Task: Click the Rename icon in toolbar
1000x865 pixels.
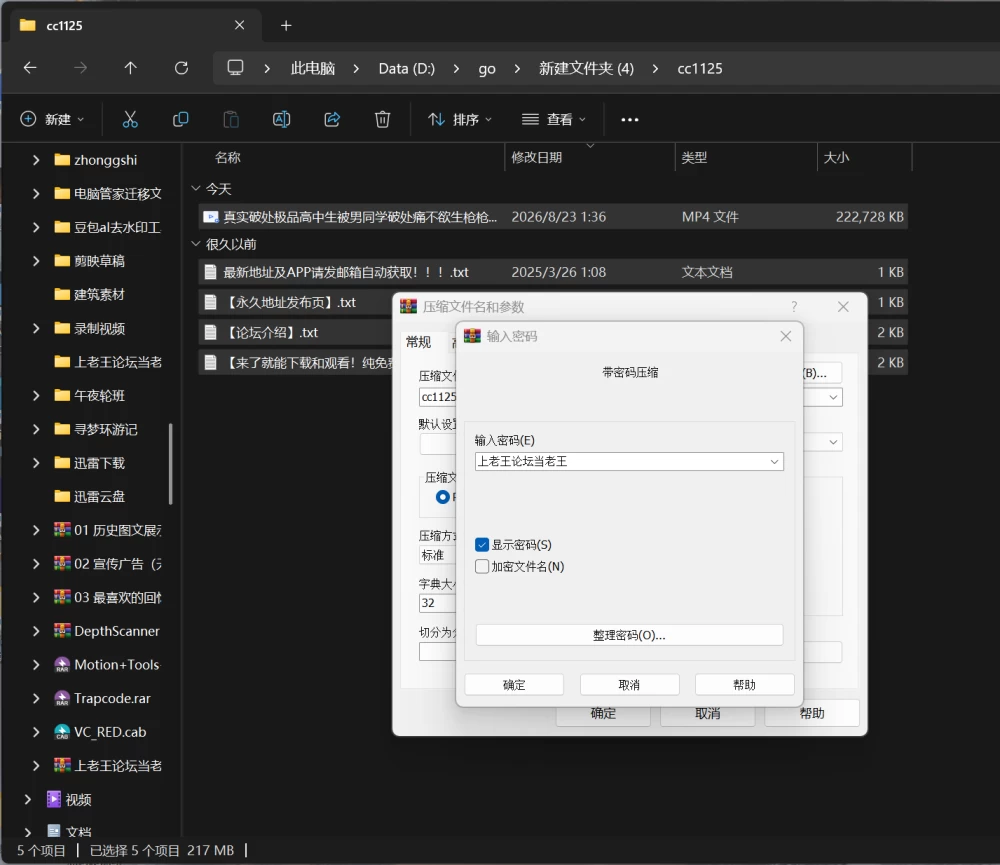Action: click(x=281, y=119)
